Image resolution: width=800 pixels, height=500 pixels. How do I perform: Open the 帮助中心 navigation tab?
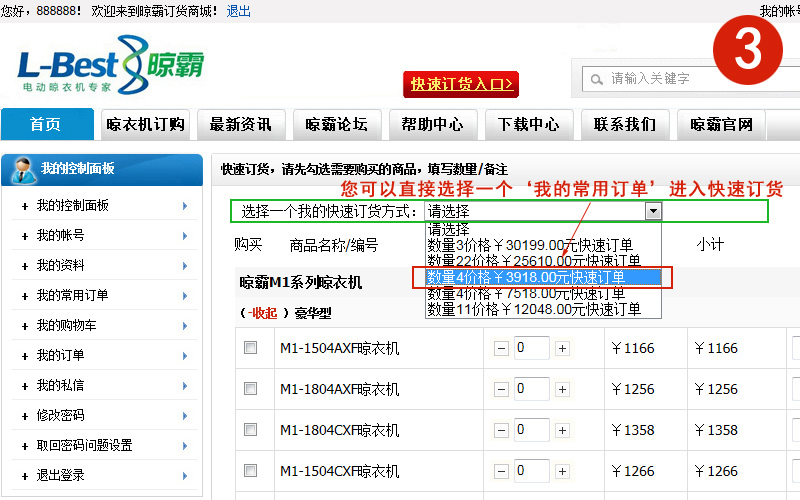tap(433, 124)
